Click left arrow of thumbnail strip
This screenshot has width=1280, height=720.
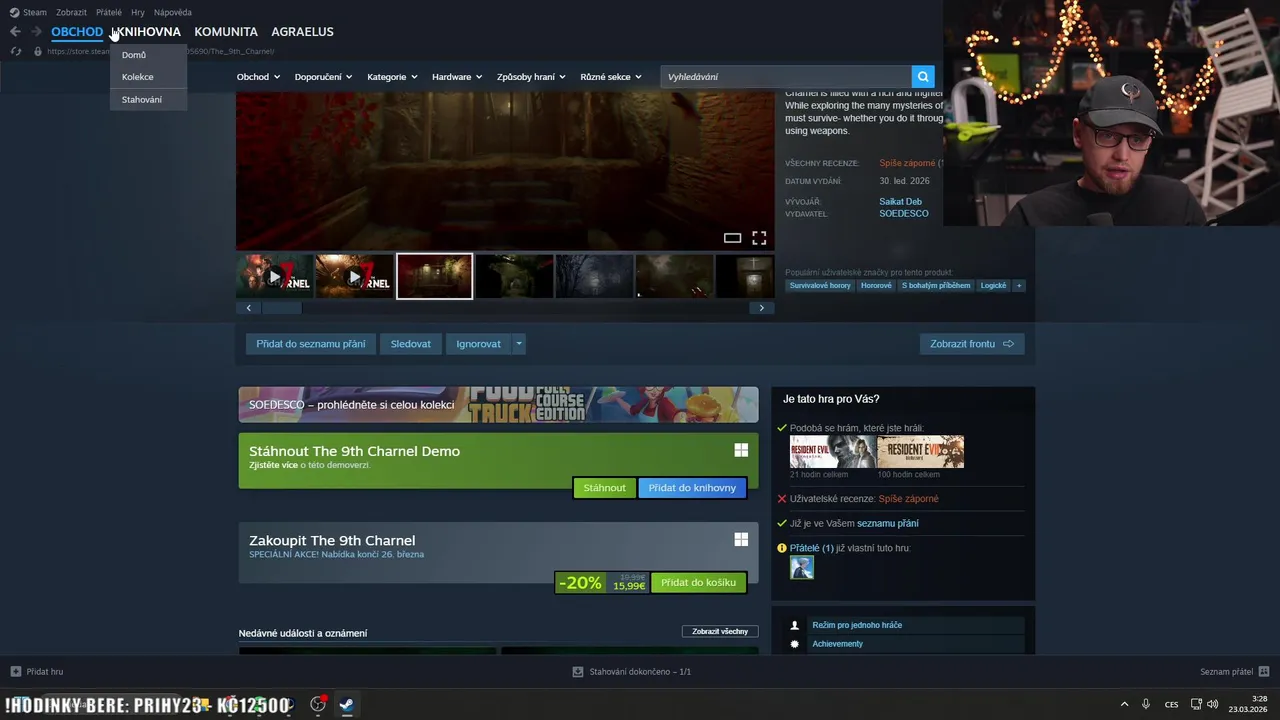pyautogui.click(x=249, y=308)
